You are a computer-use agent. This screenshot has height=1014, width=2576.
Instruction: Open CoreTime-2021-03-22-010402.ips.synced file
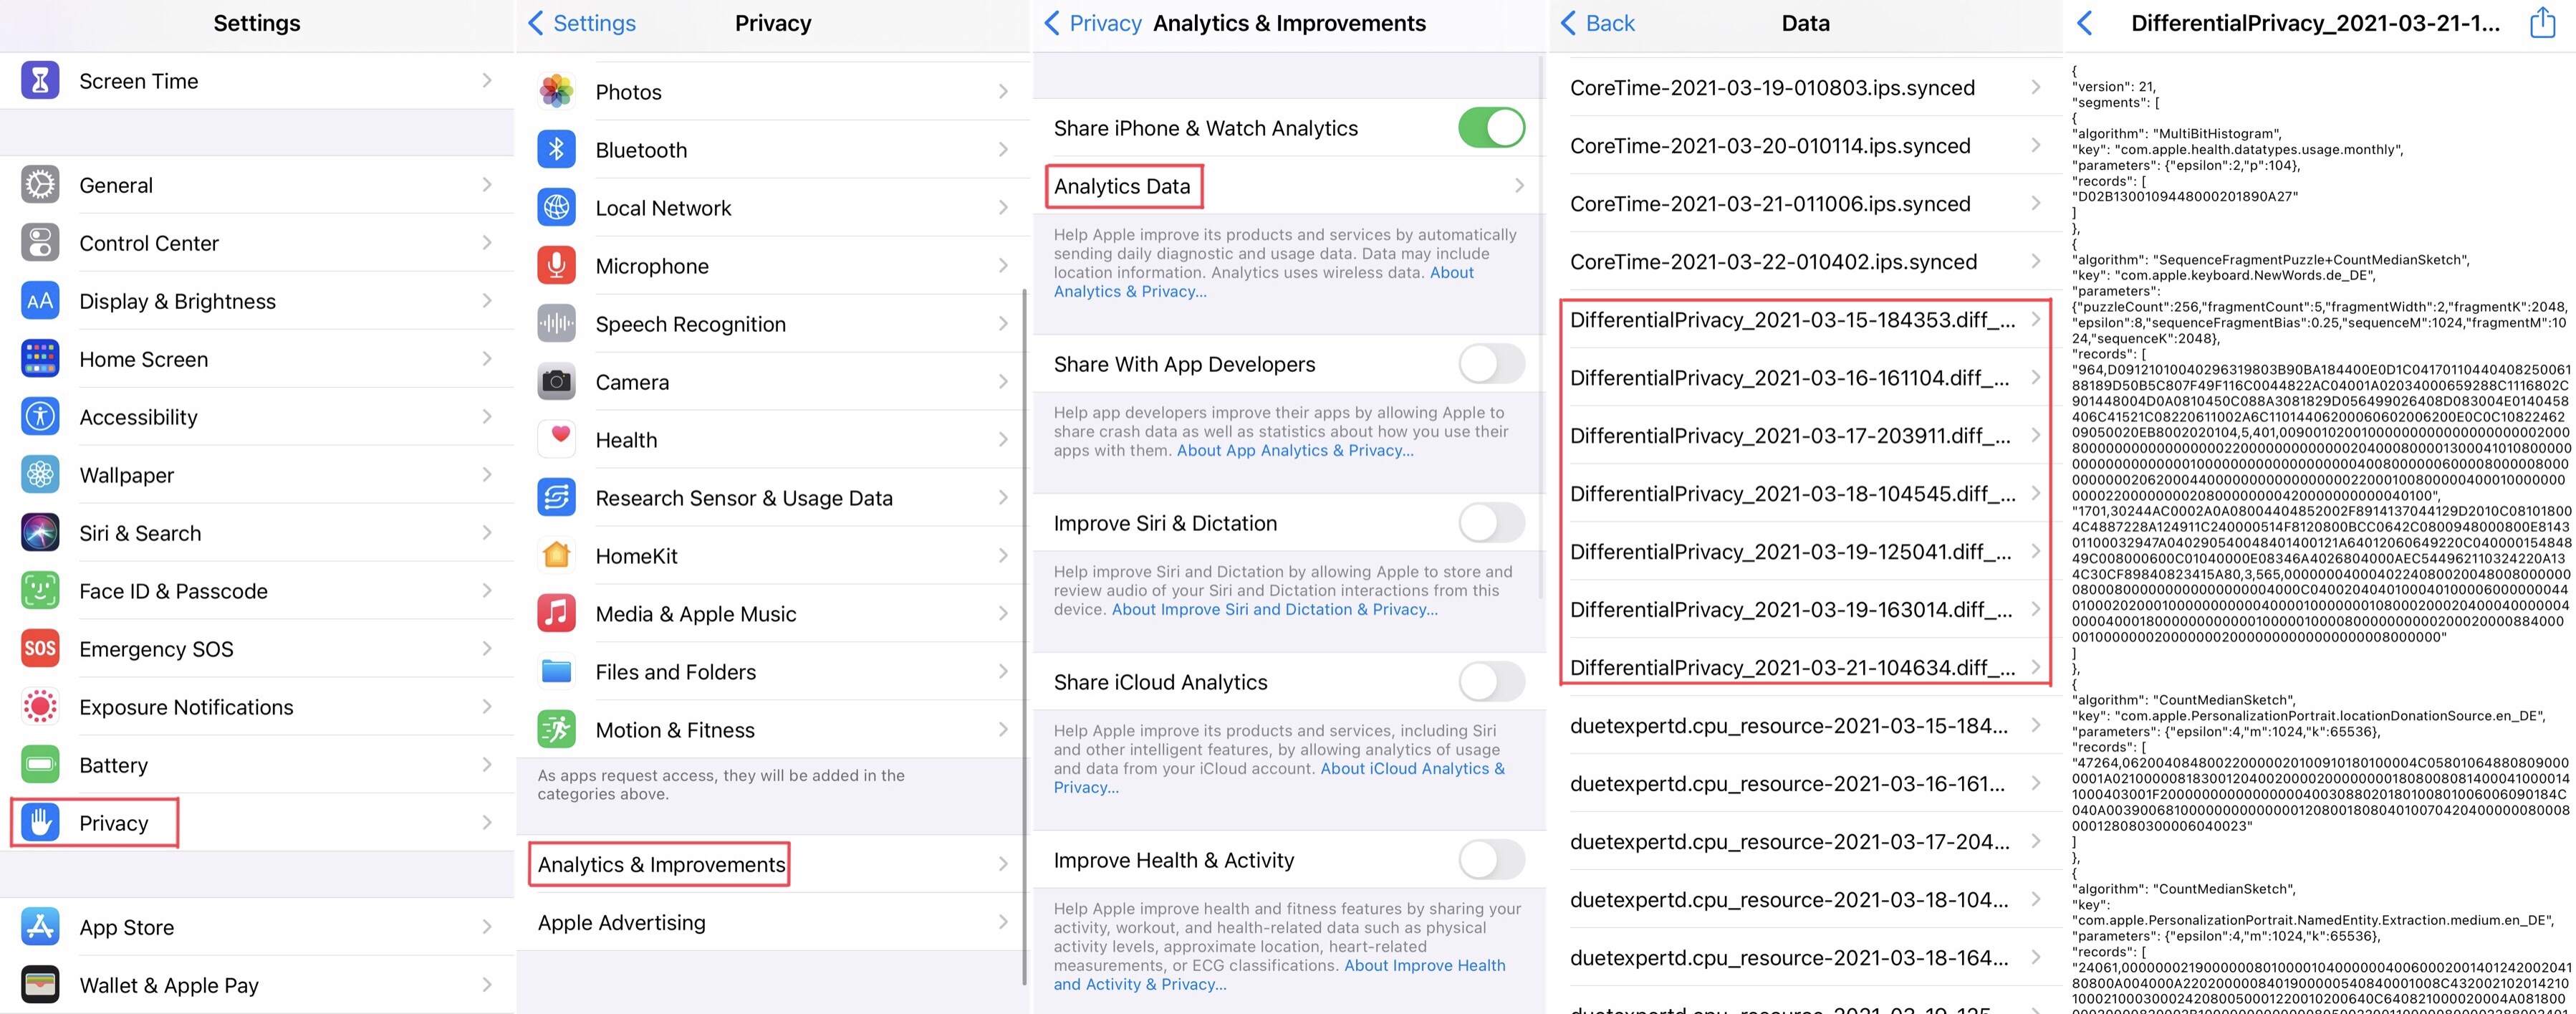1806,262
